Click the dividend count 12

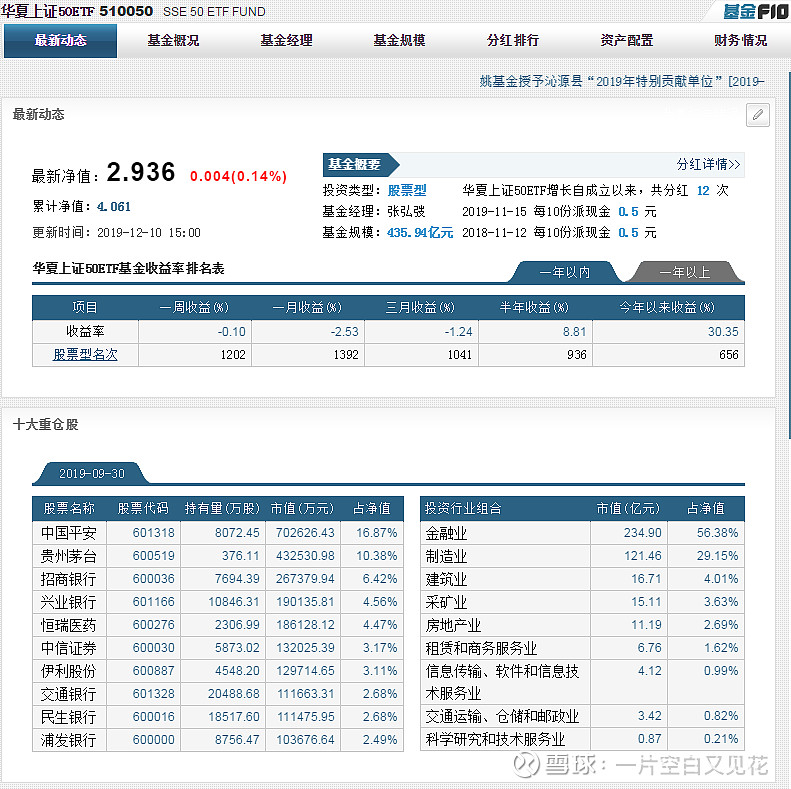(703, 190)
